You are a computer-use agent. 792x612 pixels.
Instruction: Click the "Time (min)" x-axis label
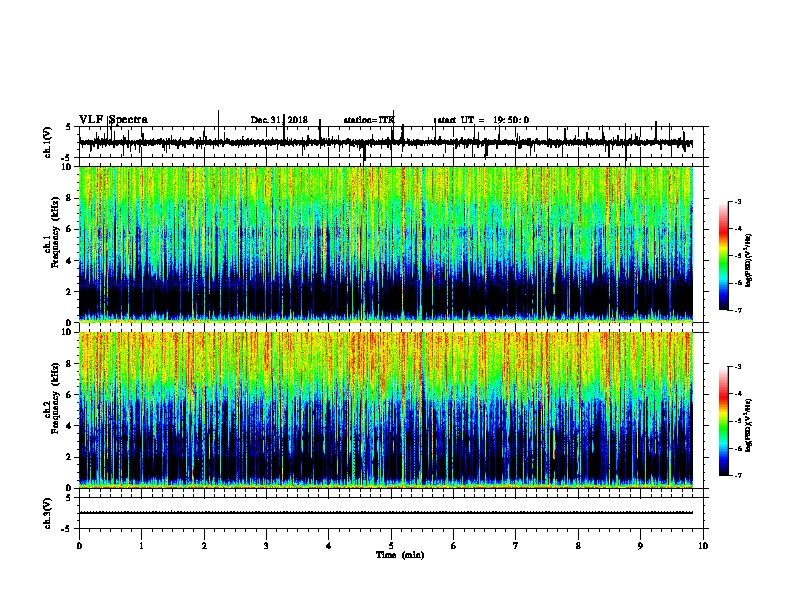pyautogui.click(x=400, y=555)
